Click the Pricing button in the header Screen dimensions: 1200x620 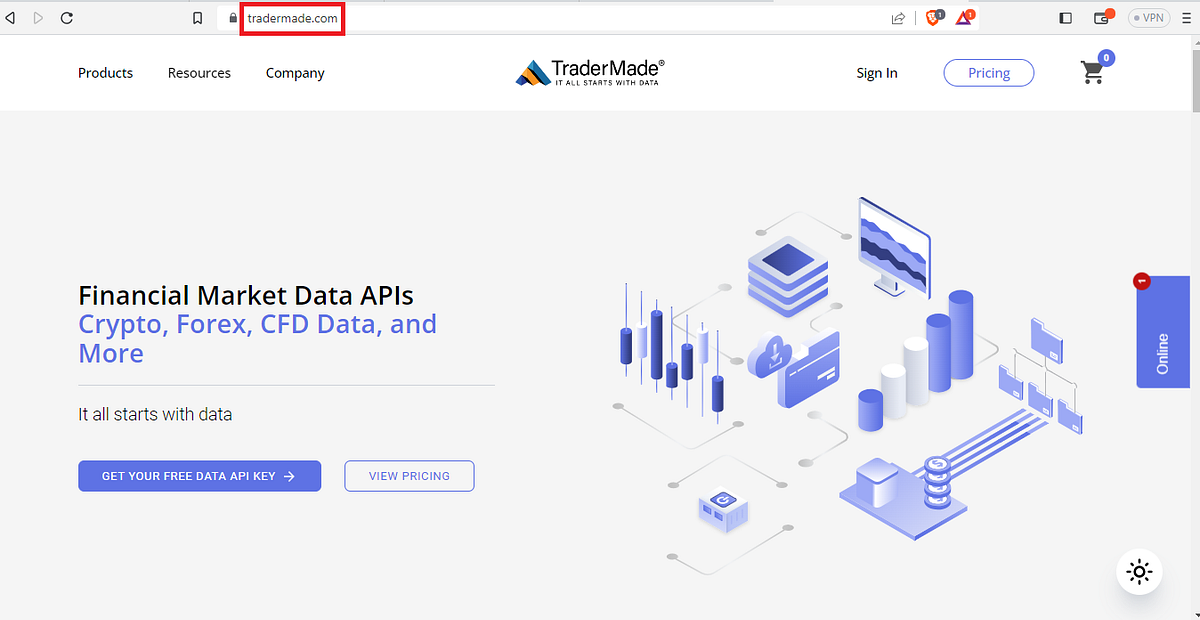(x=989, y=73)
